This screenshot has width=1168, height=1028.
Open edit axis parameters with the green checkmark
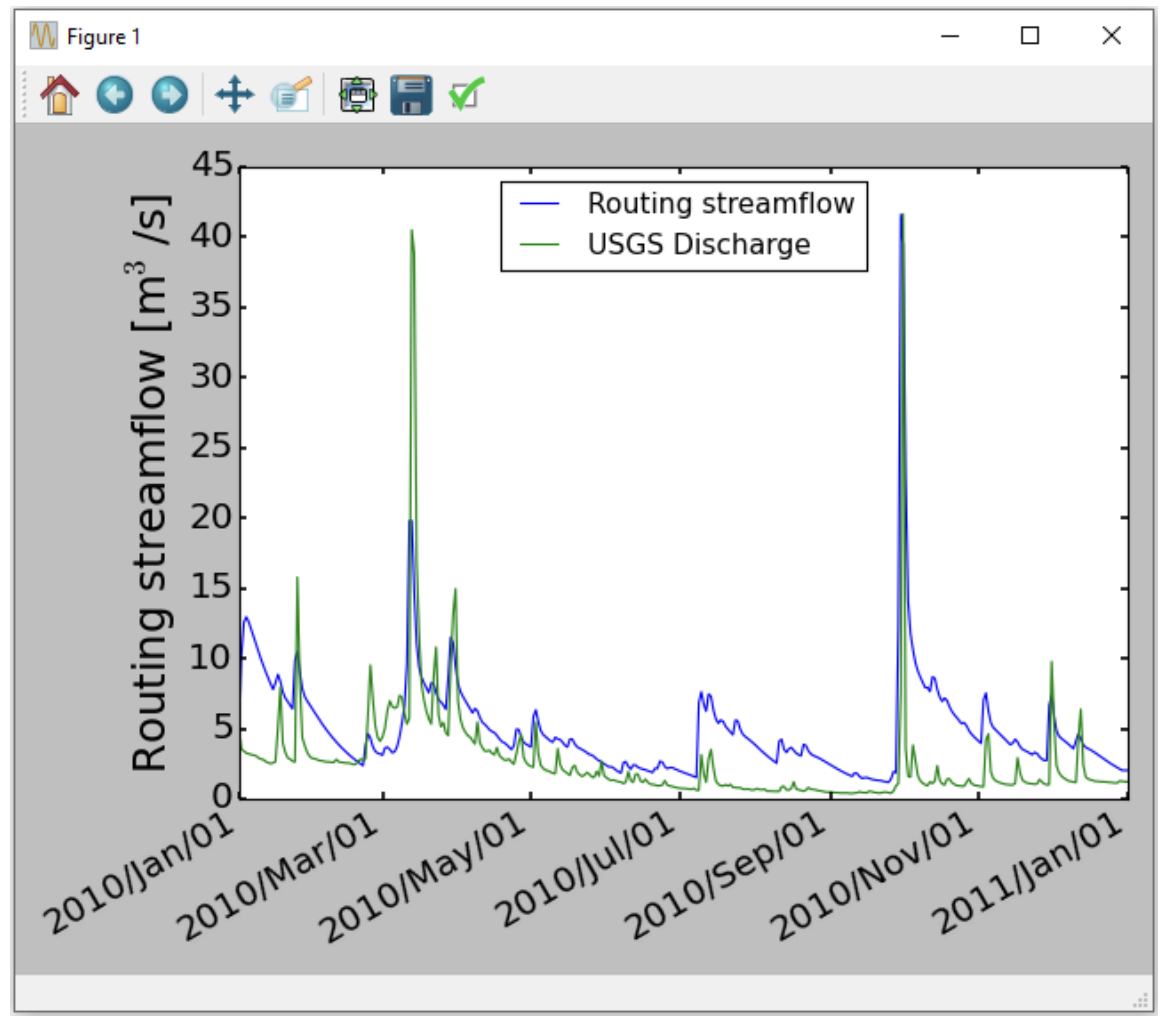466,95
